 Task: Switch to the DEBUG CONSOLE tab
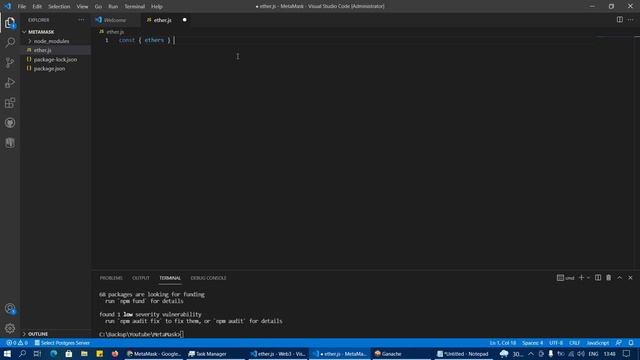click(x=208, y=278)
